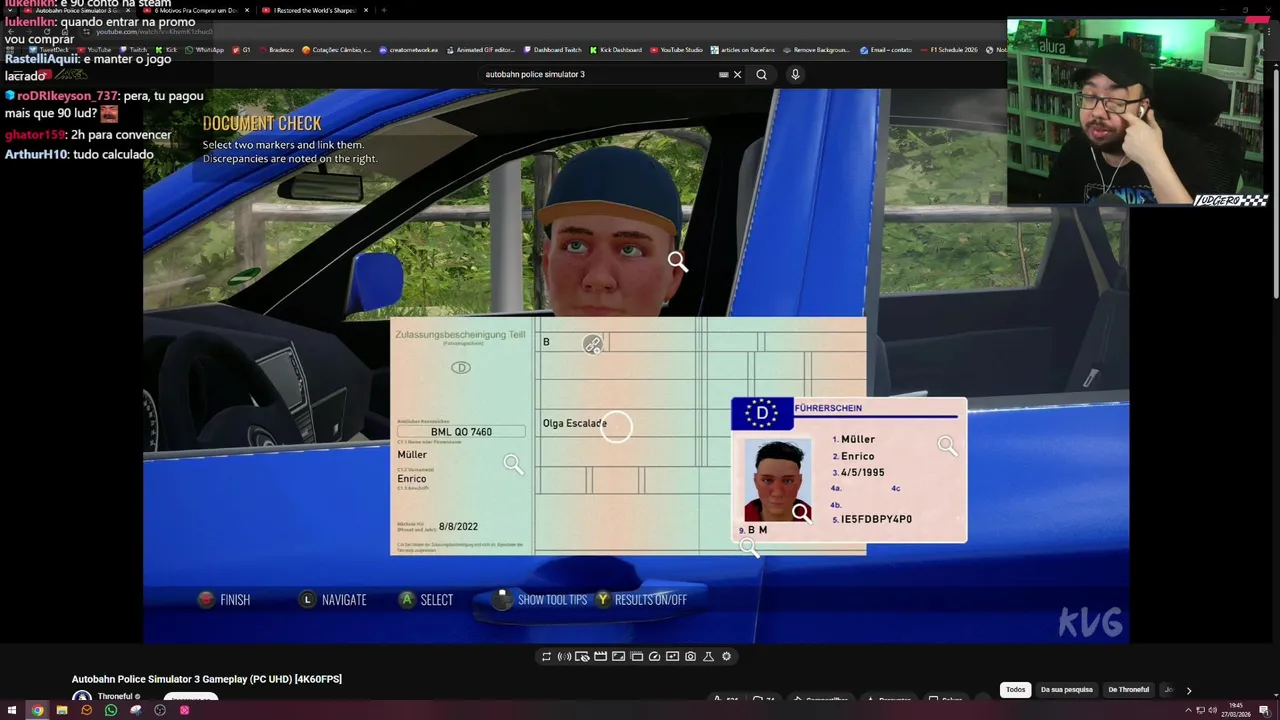Viewport: 1280px width, 720px height.
Task: Clear the YouTube search query
Action: coord(738,74)
